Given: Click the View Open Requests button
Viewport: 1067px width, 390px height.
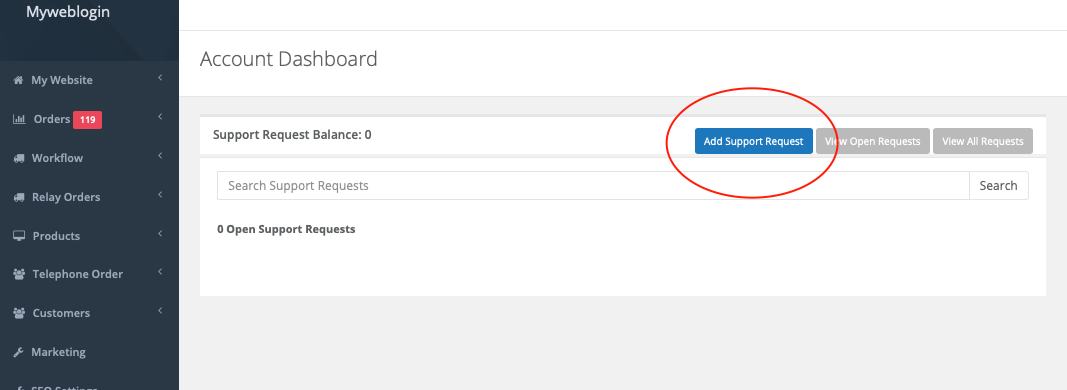Looking at the screenshot, I should (872, 141).
